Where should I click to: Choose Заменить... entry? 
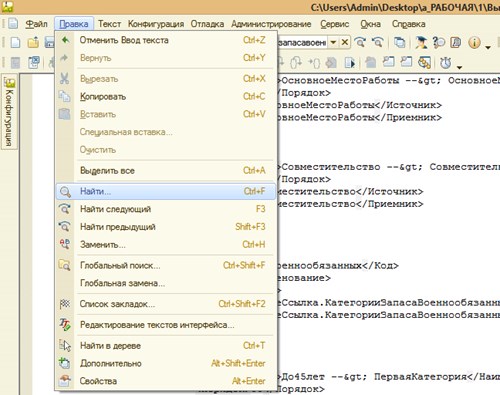coord(166,245)
